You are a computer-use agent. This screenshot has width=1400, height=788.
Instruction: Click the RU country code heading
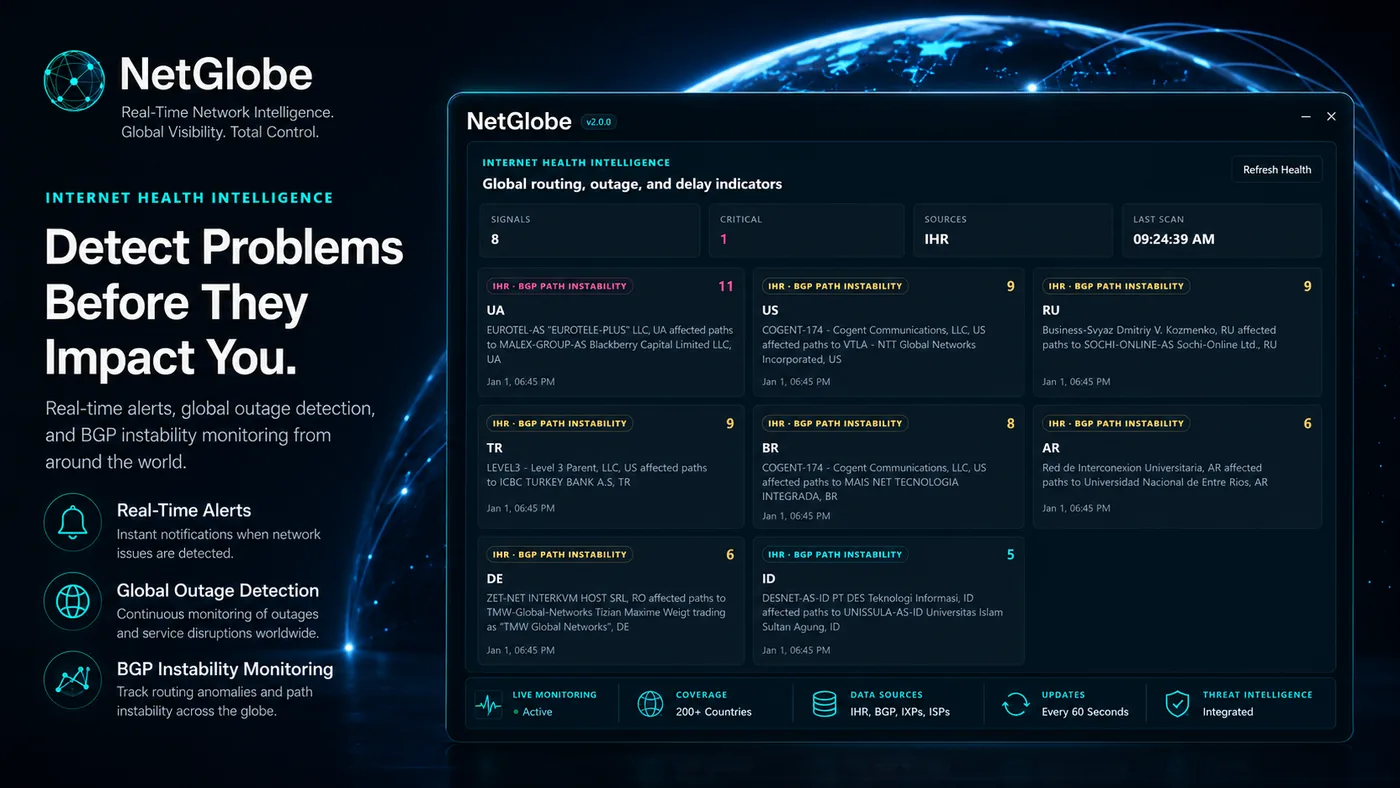(1051, 311)
